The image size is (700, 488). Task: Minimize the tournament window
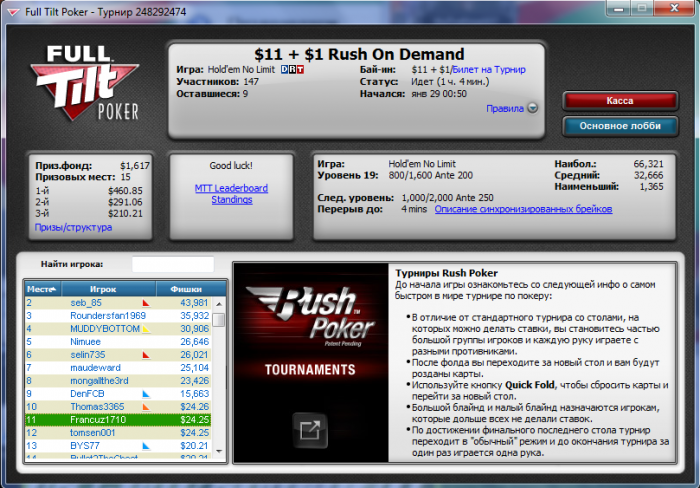pos(618,8)
